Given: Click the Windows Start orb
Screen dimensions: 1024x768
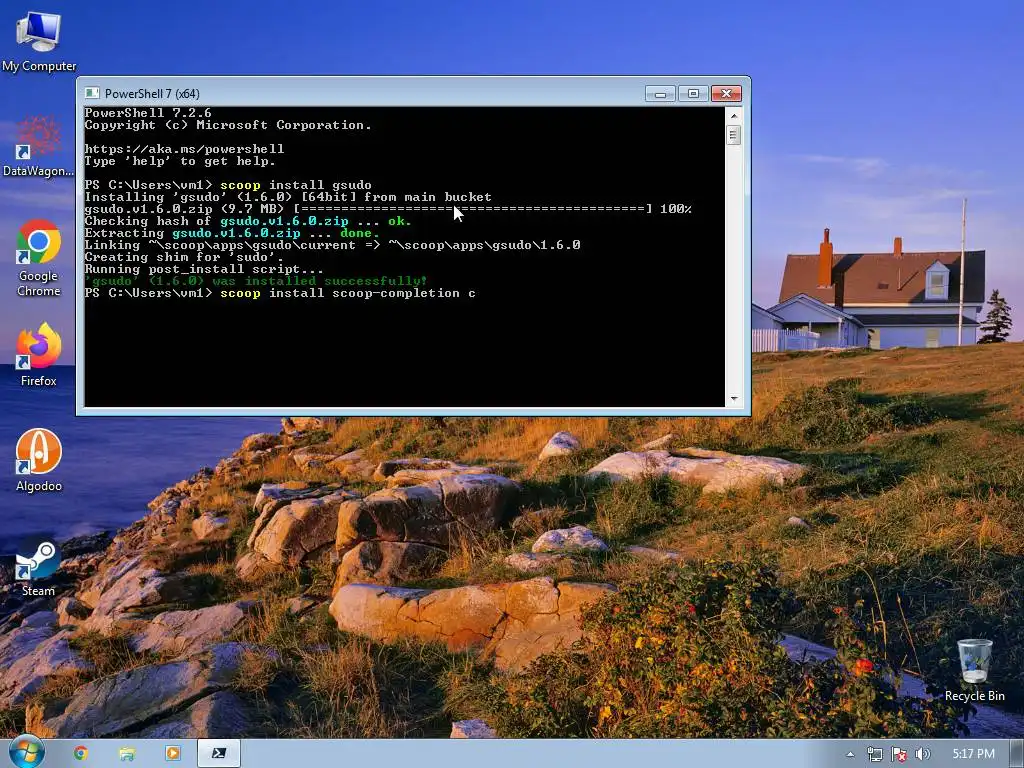Looking at the screenshot, I should [x=26, y=753].
